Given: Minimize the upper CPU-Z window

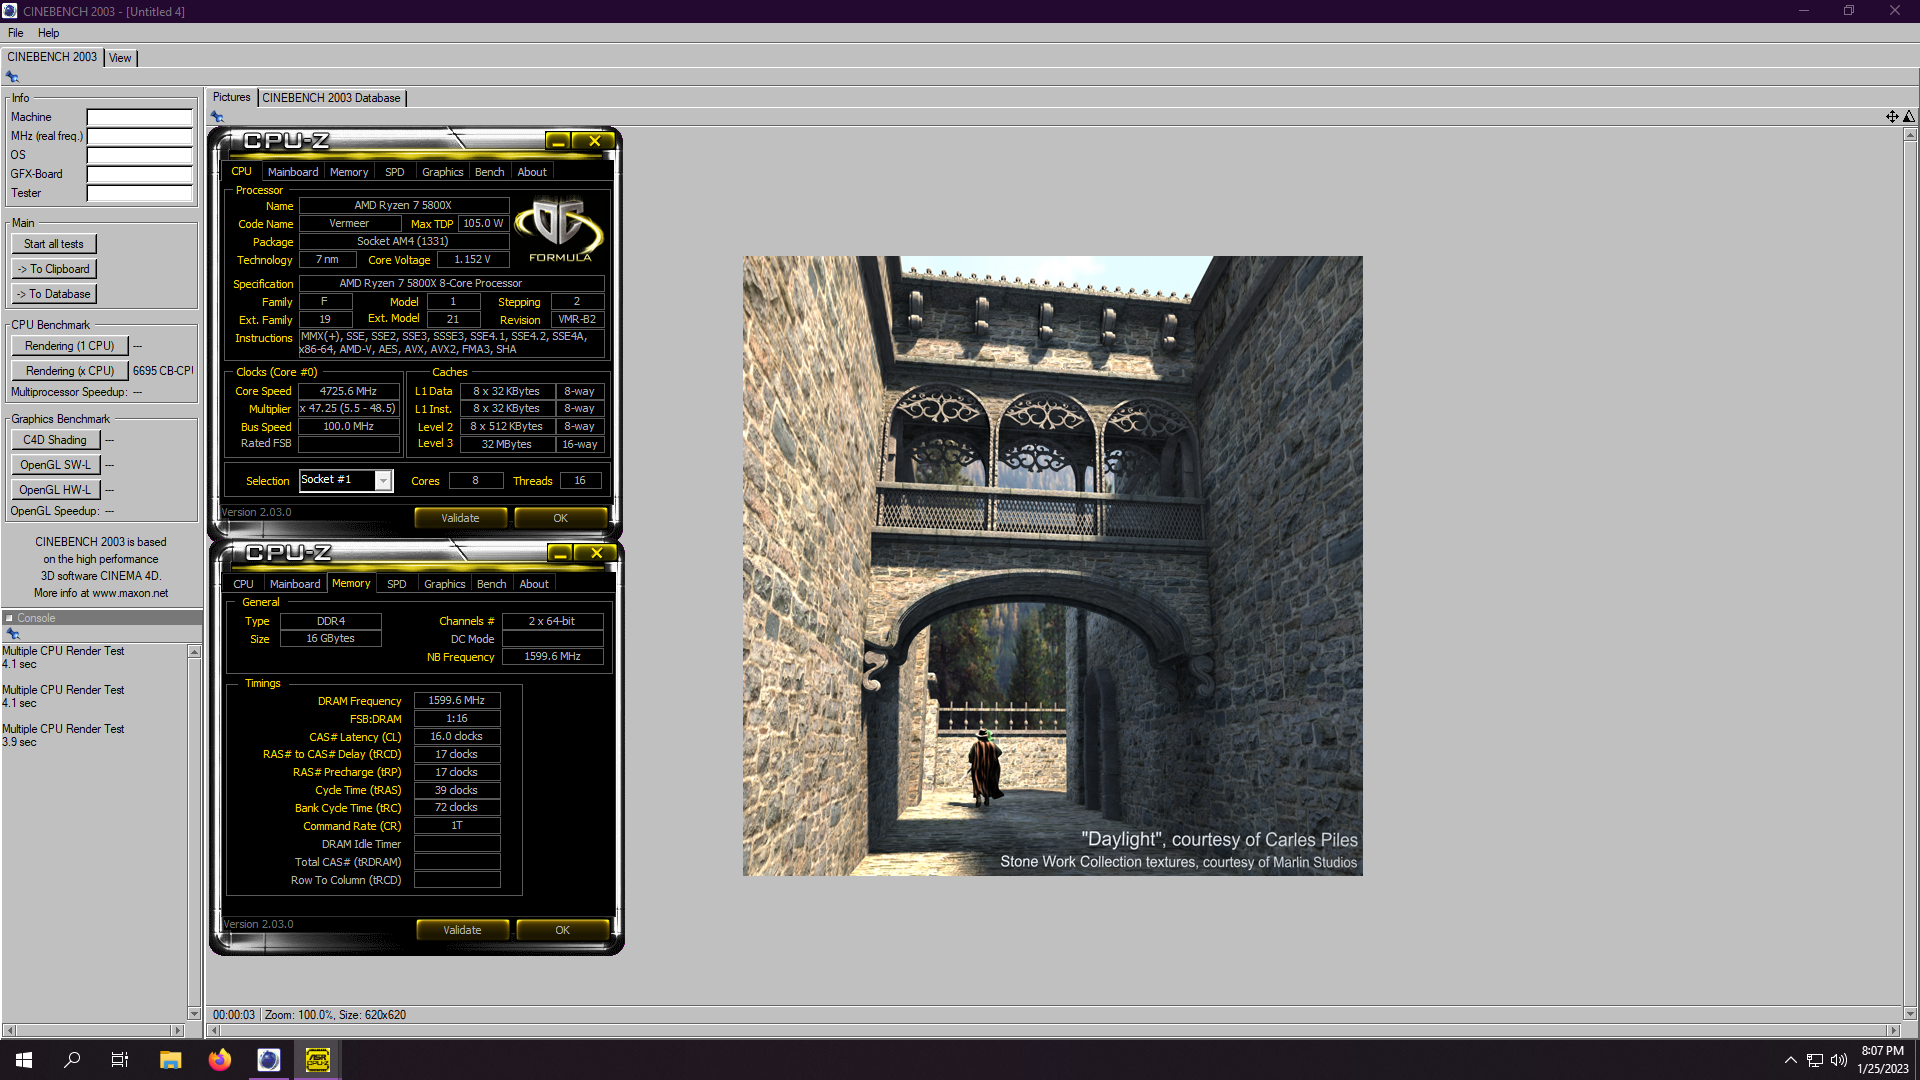Looking at the screenshot, I should coord(559,141).
